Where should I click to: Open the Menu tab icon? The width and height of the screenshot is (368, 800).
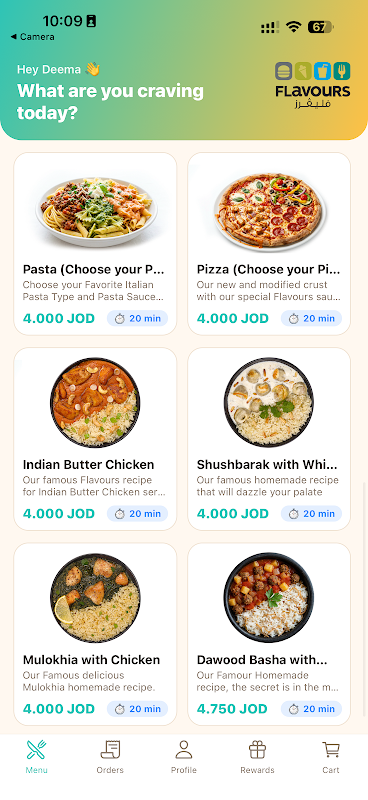pyautogui.click(x=36, y=749)
